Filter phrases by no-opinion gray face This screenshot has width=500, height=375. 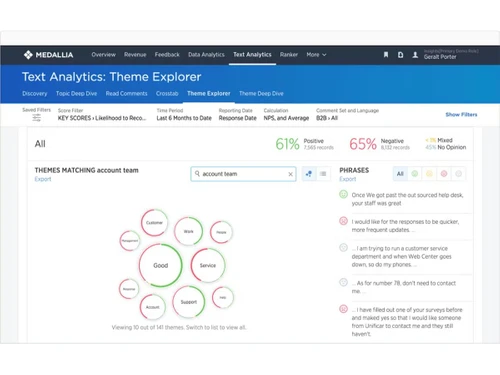[x=459, y=174]
